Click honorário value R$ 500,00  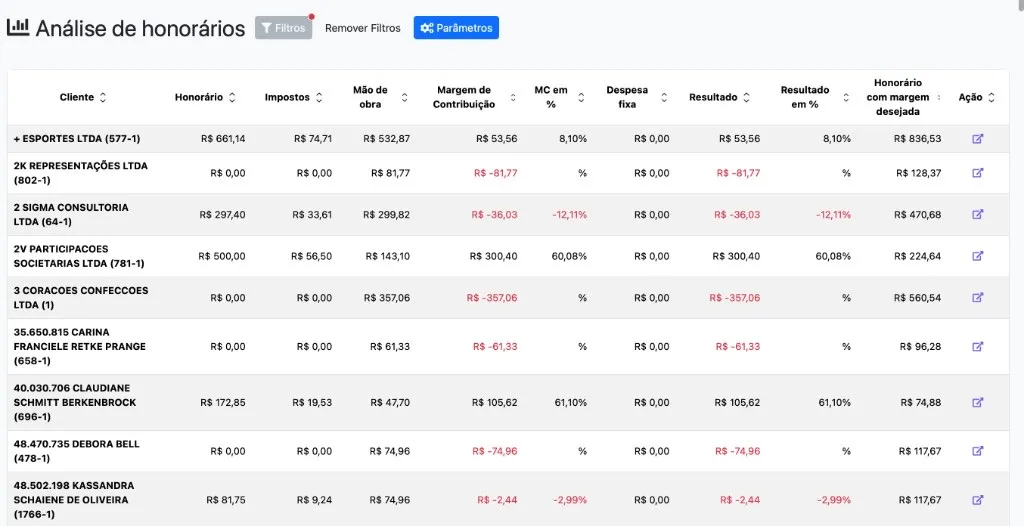click(x=222, y=256)
